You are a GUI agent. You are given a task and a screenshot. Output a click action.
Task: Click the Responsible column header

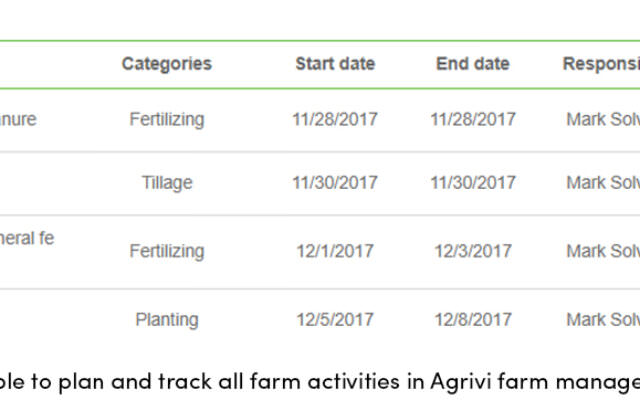click(601, 64)
